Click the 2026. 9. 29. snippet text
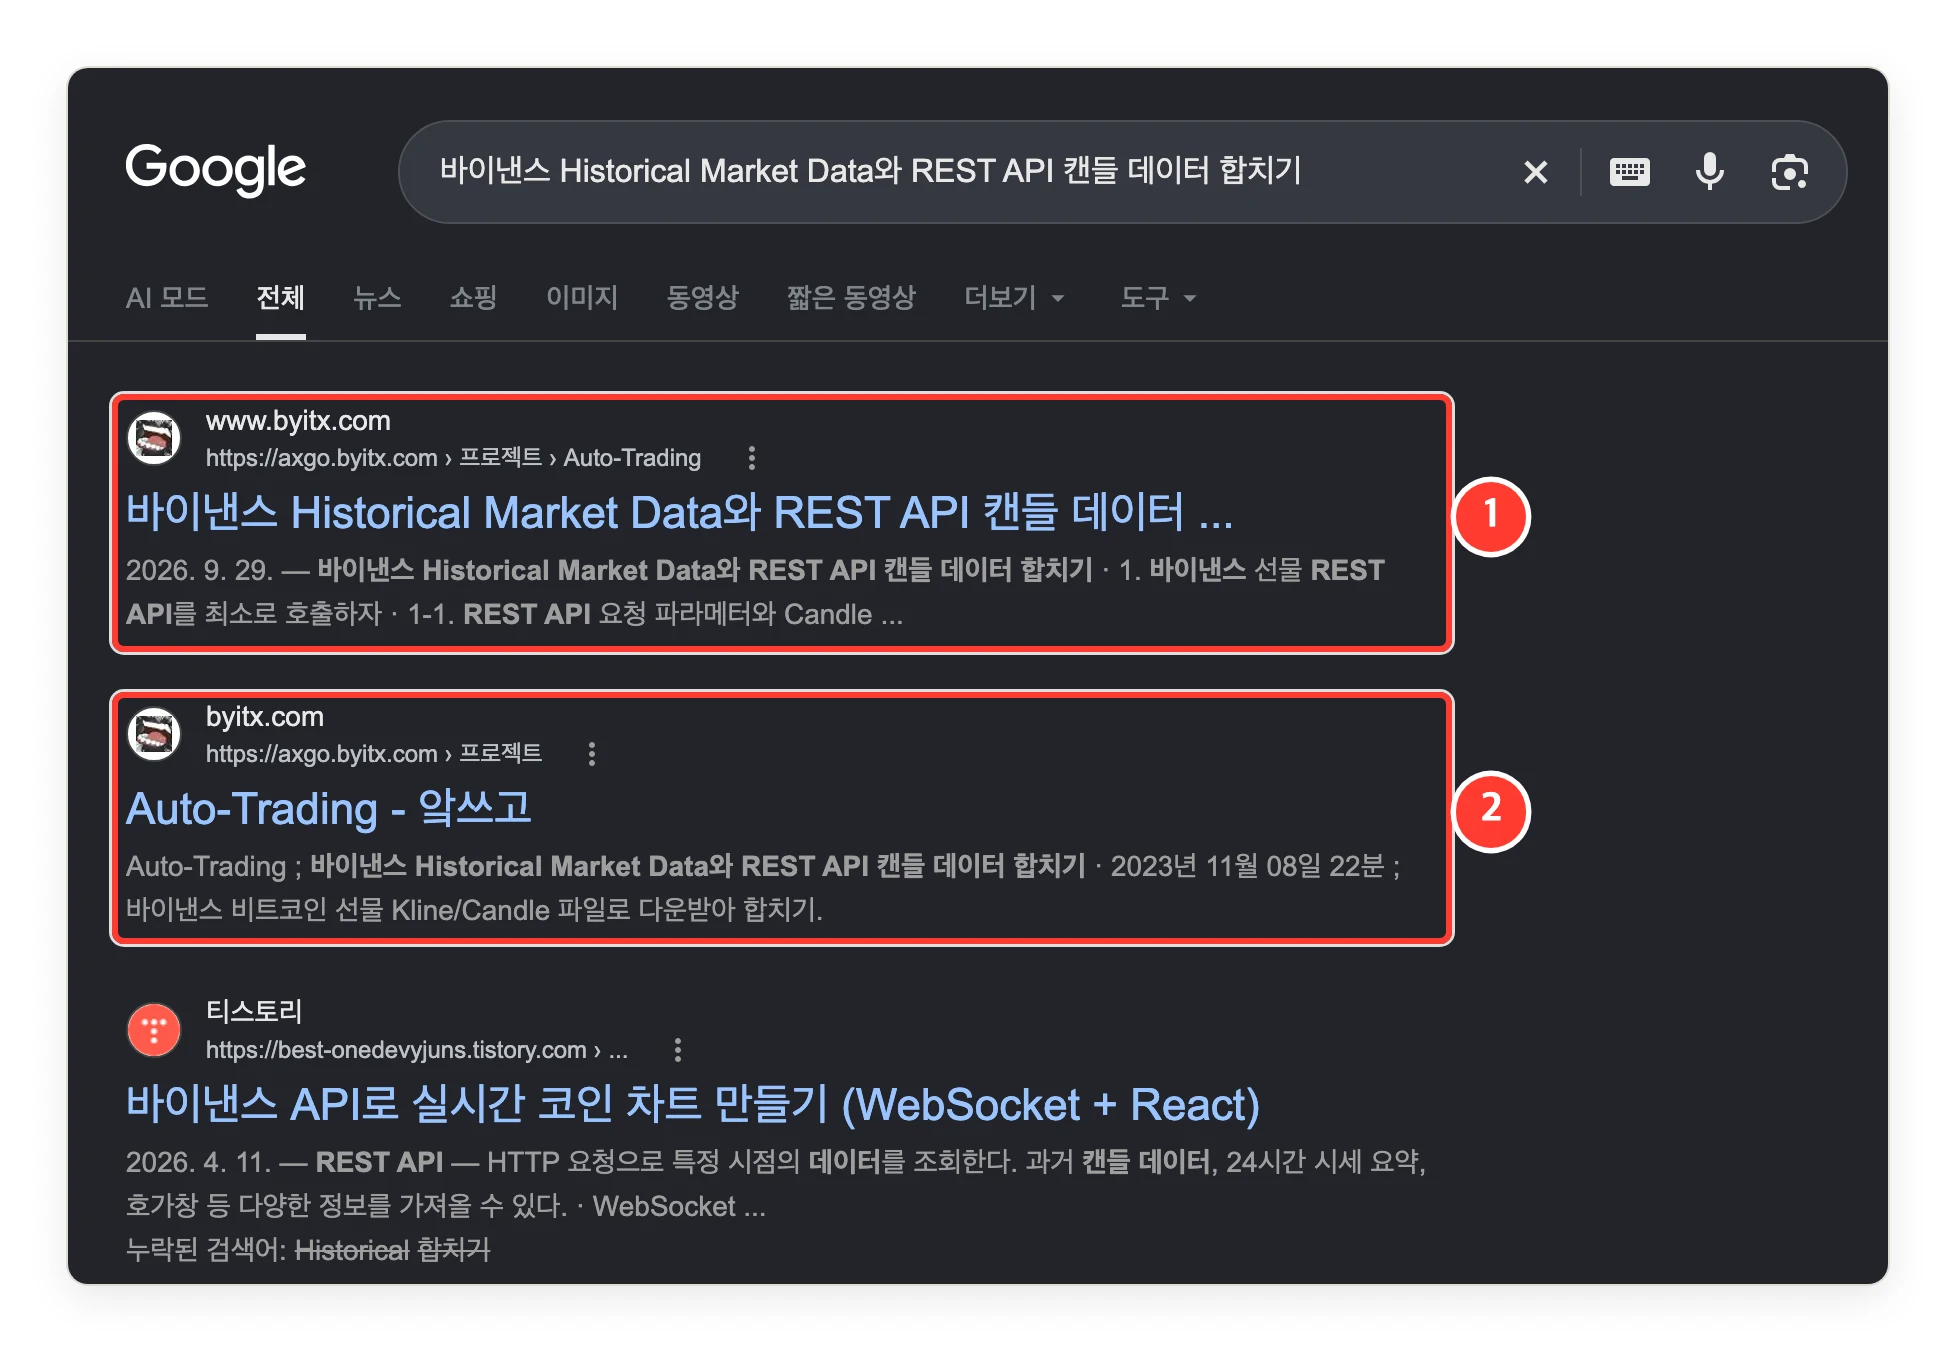 755,592
